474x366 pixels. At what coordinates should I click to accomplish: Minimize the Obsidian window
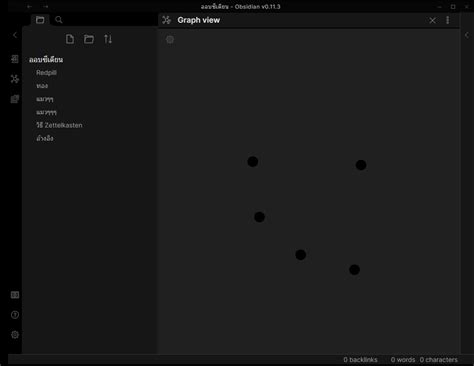point(439,7)
